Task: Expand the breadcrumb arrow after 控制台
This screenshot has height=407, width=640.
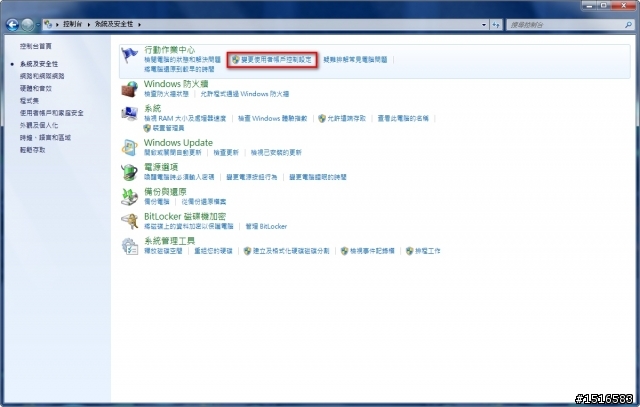Action: (89, 24)
